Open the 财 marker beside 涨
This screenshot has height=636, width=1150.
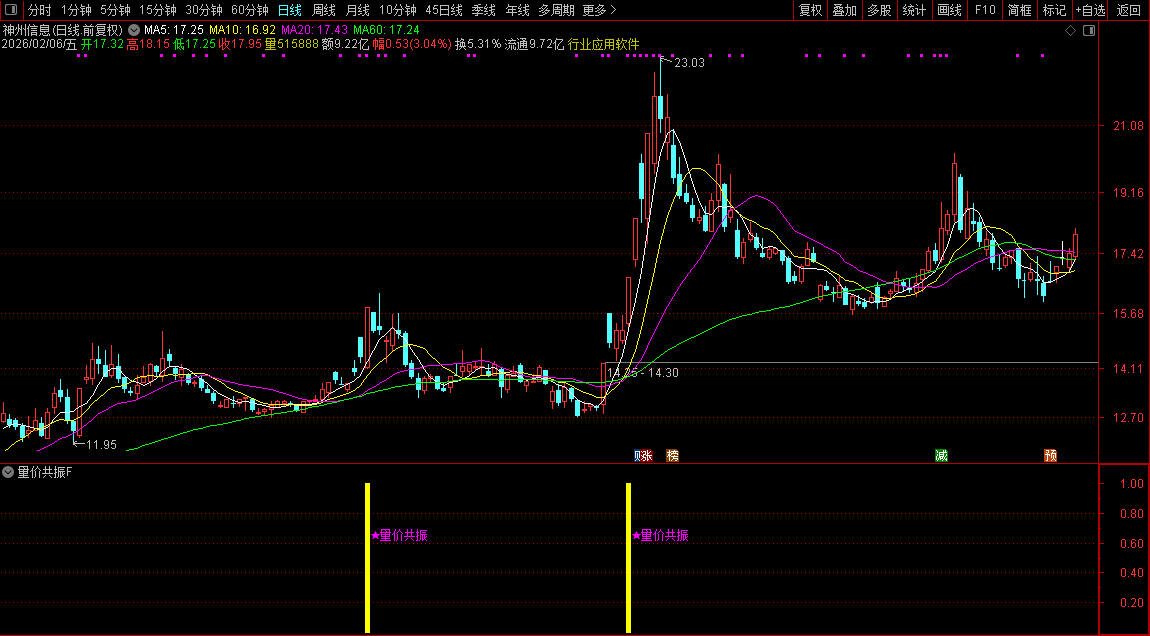(637, 456)
